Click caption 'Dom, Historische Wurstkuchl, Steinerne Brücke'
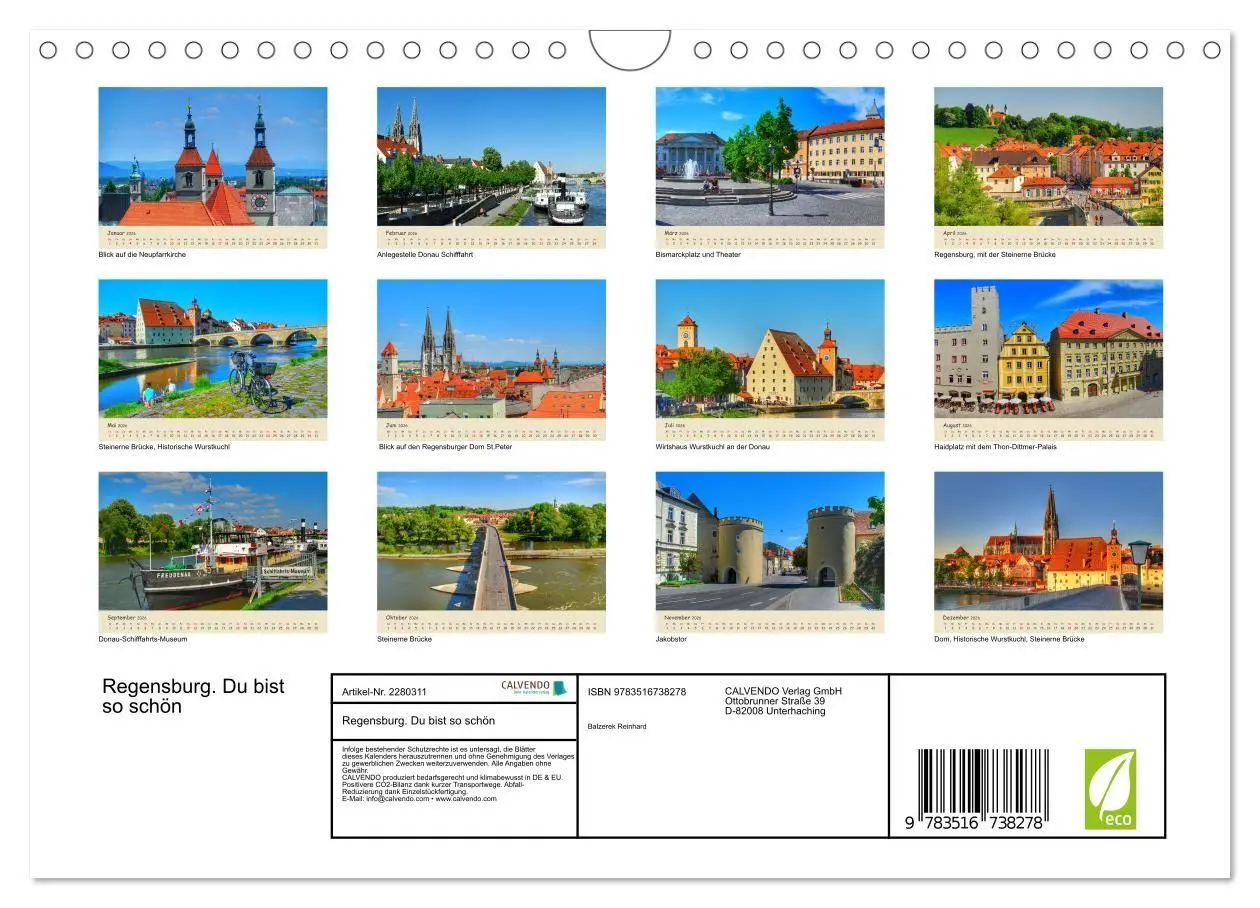This screenshot has width=1260, height=908. pyautogui.click(x=1009, y=639)
